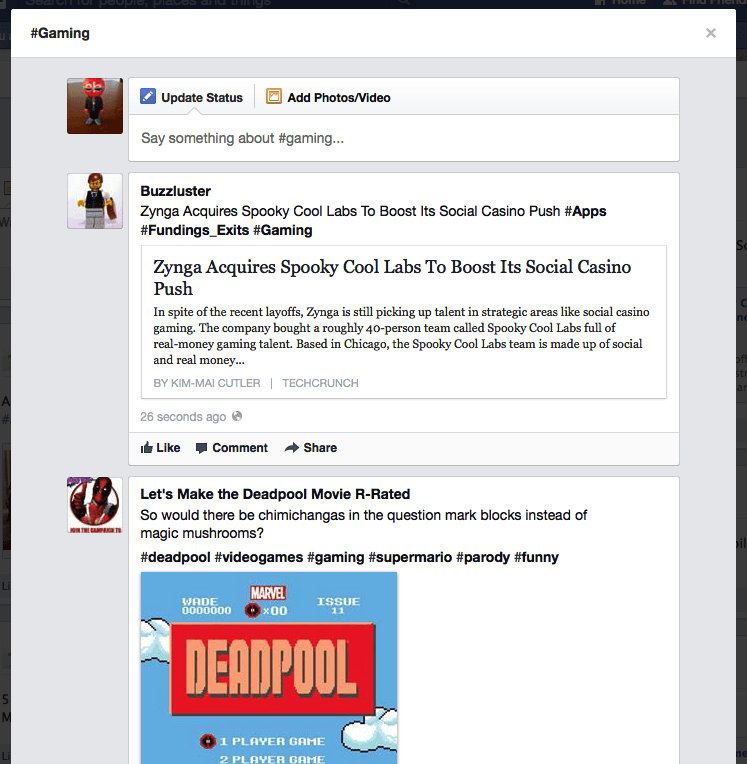
Task: Click the chimichangas post text
Action: 364,524
